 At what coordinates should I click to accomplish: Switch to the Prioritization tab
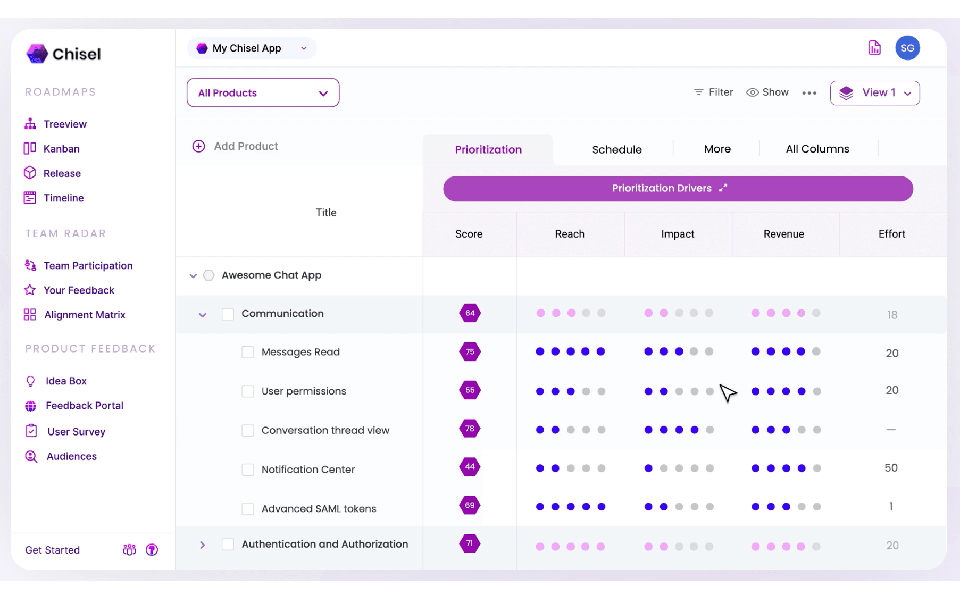[x=488, y=149]
